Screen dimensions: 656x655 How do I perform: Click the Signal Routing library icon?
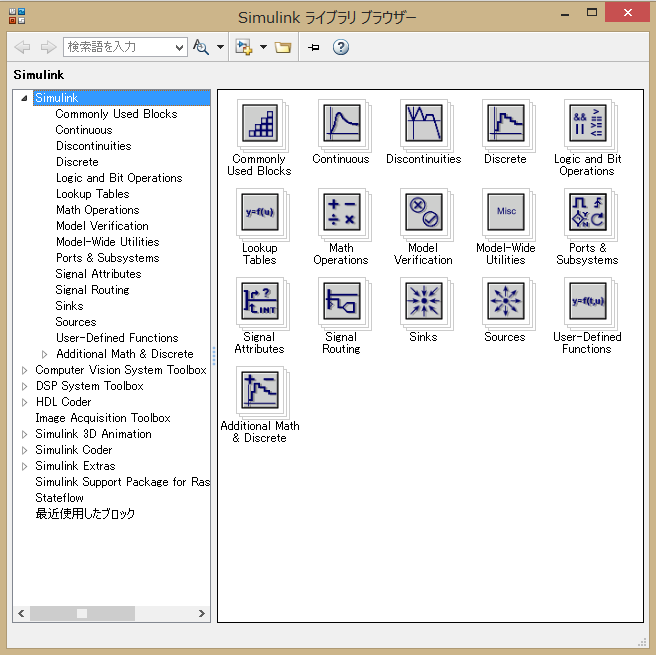[341, 301]
